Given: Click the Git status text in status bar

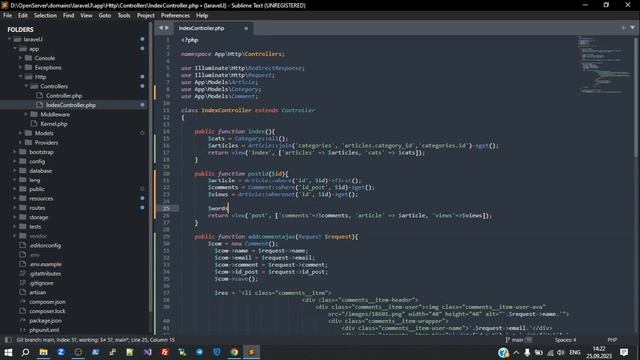Looking at the screenshot, I should point(96,340).
